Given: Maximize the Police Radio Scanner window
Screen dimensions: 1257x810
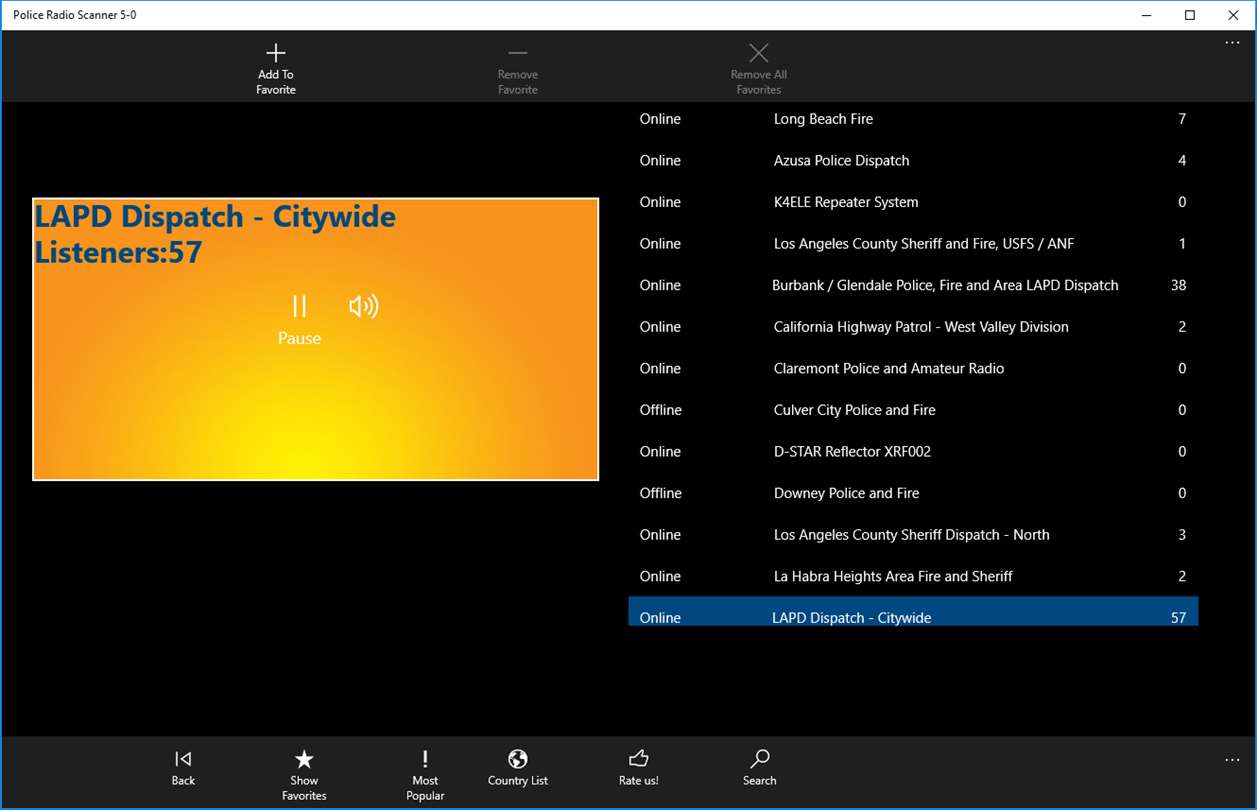Looking at the screenshot, I should (x=1189, y=15).
